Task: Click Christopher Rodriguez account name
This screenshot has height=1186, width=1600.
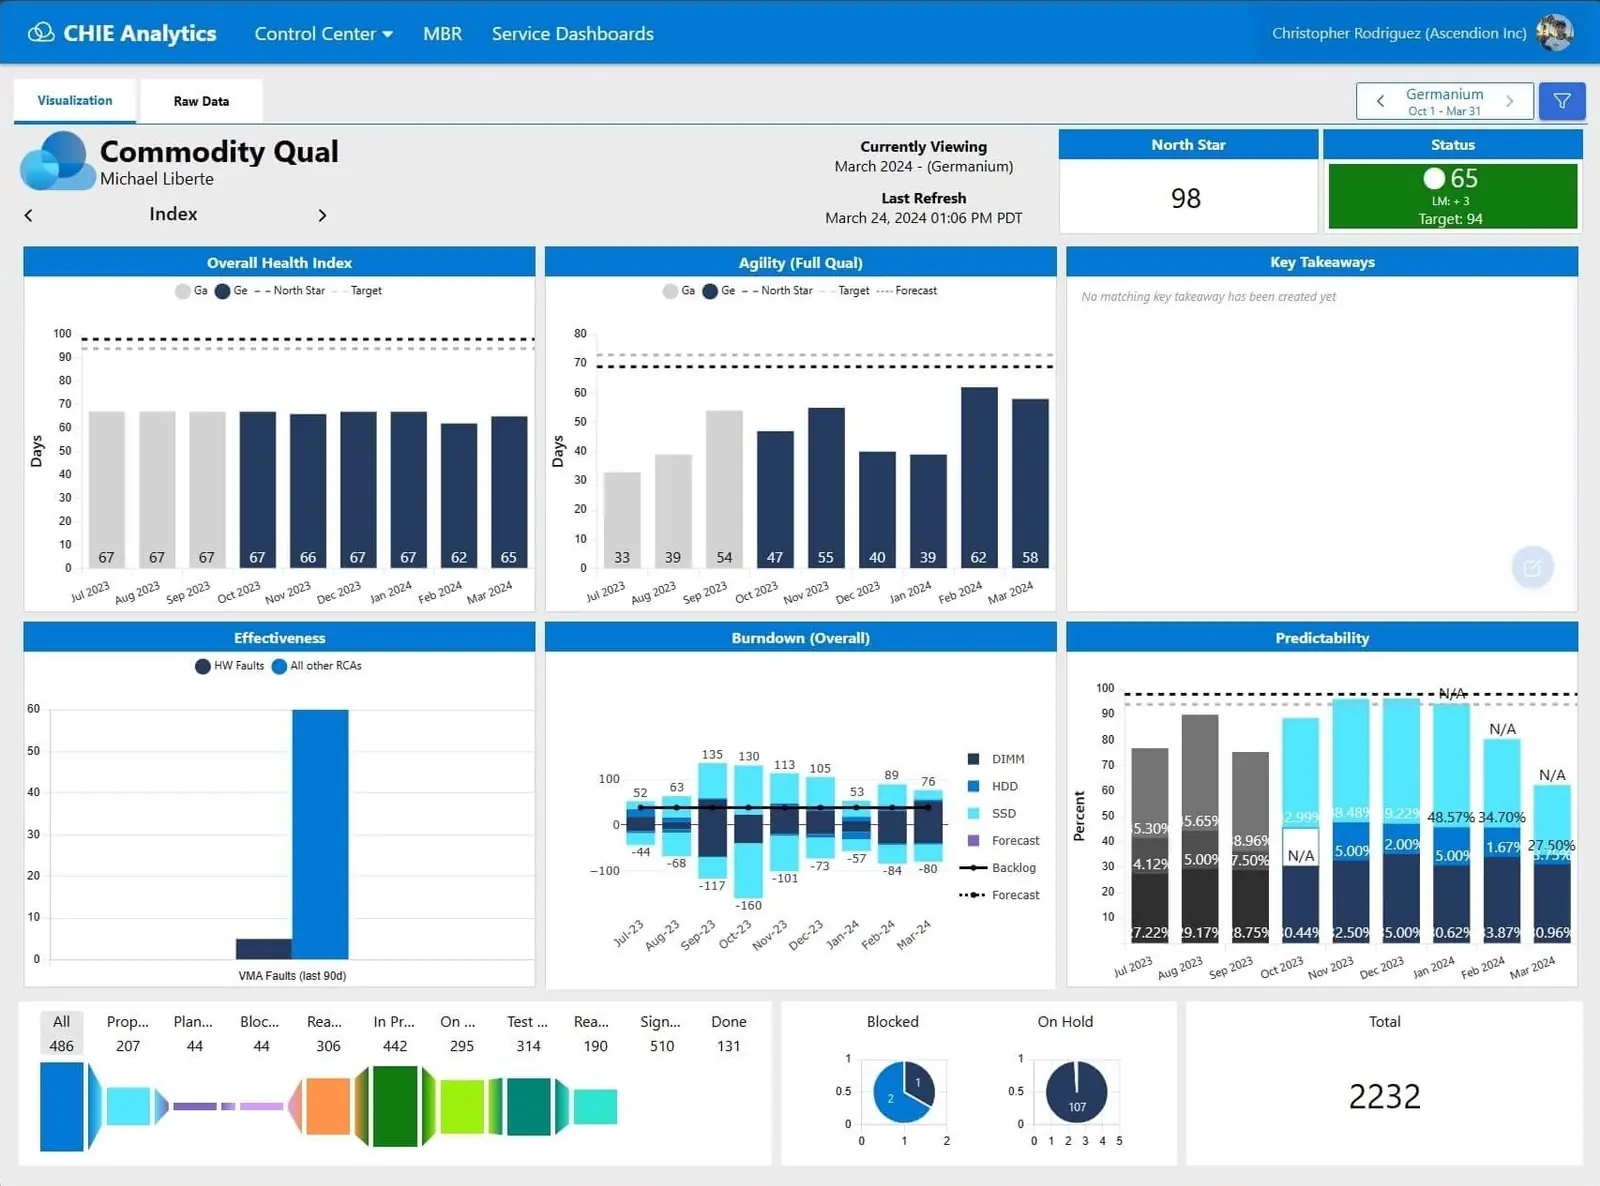Action: [1399, 33]
